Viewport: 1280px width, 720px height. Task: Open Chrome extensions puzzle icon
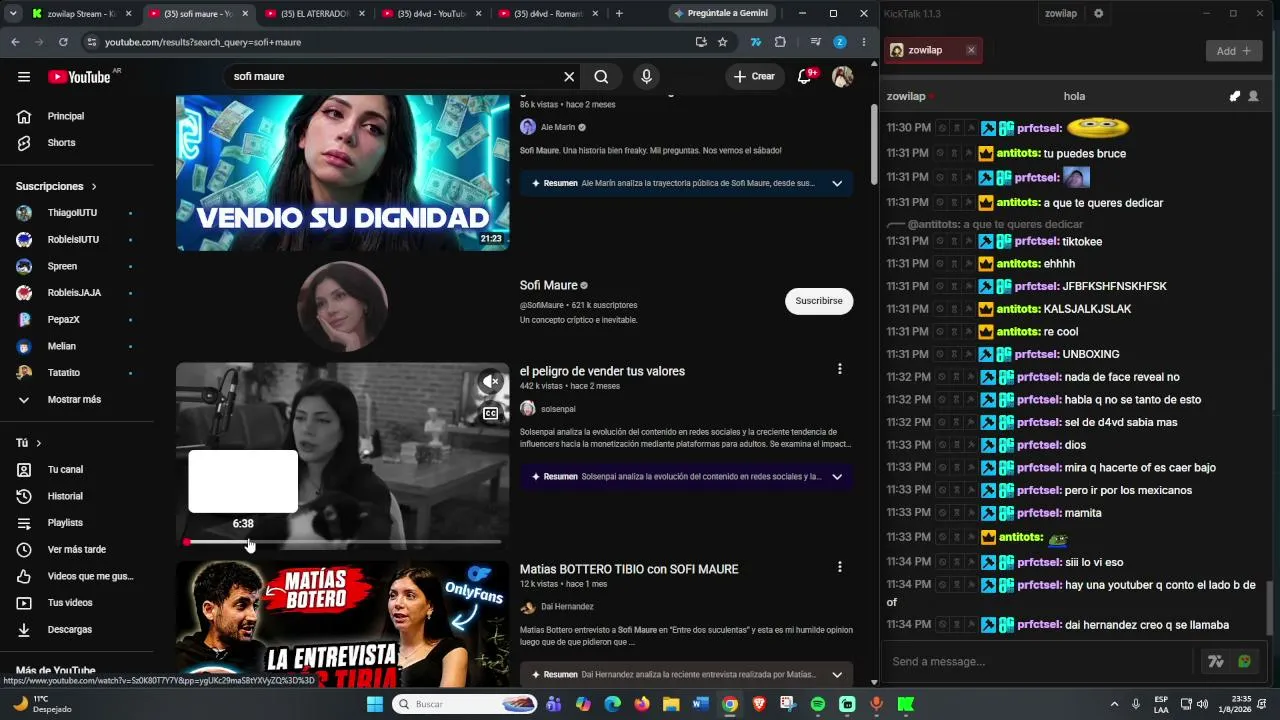click(780, 42)
